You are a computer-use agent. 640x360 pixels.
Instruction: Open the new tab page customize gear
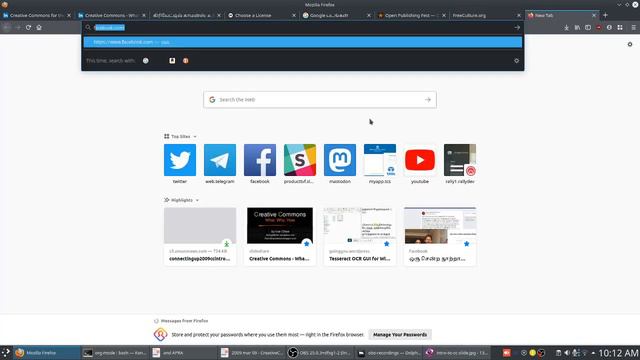click(630, 44)
